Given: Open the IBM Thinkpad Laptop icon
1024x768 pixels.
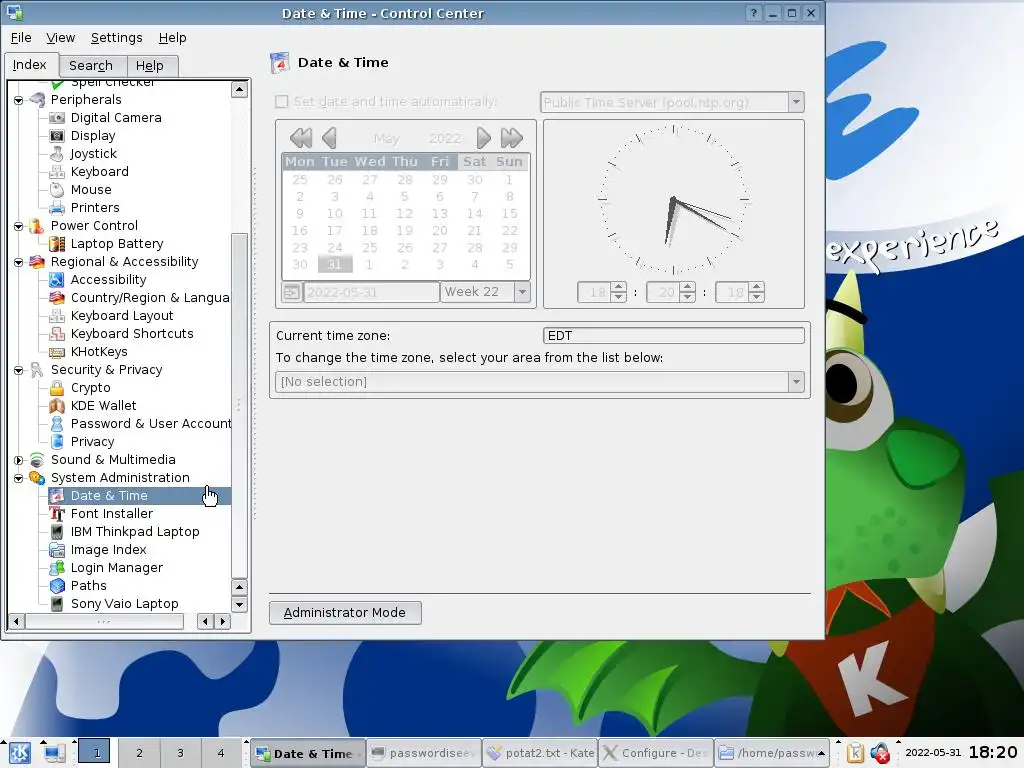Looking at the screenshot, I should (57, 532).
